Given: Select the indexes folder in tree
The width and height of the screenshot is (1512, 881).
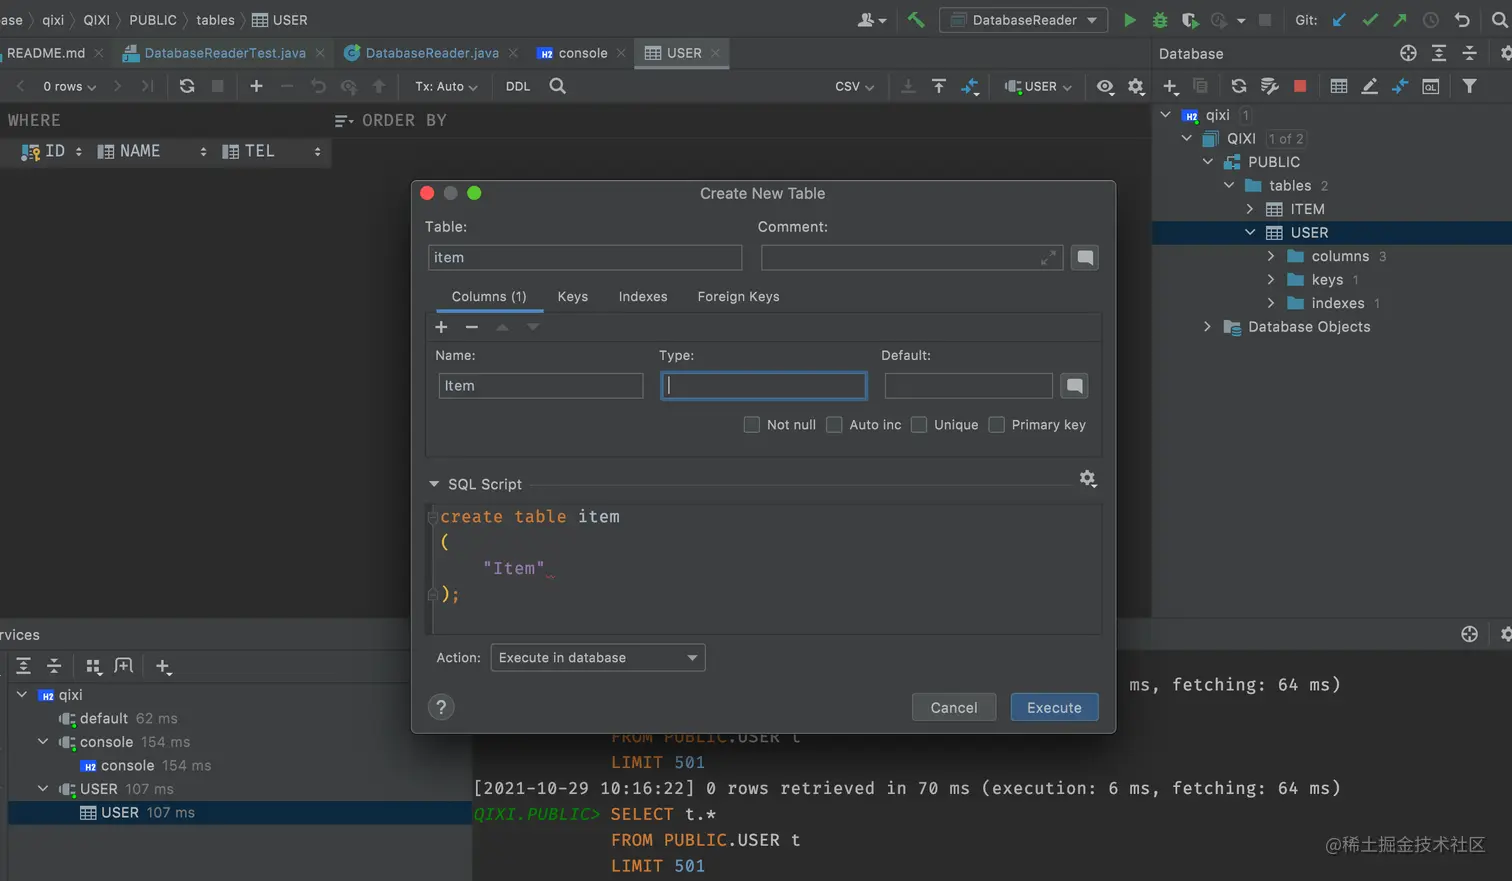Looking at the screenshot, I should tap(1338, 303).
